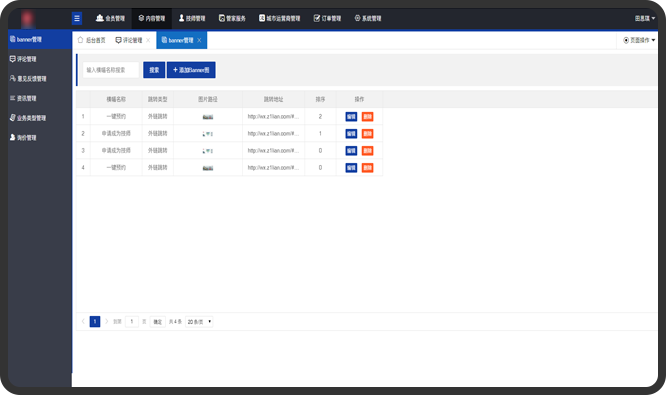The image size is (666, 395).
Task: Click the 添加Banner图 button
Action: [191, 70]
